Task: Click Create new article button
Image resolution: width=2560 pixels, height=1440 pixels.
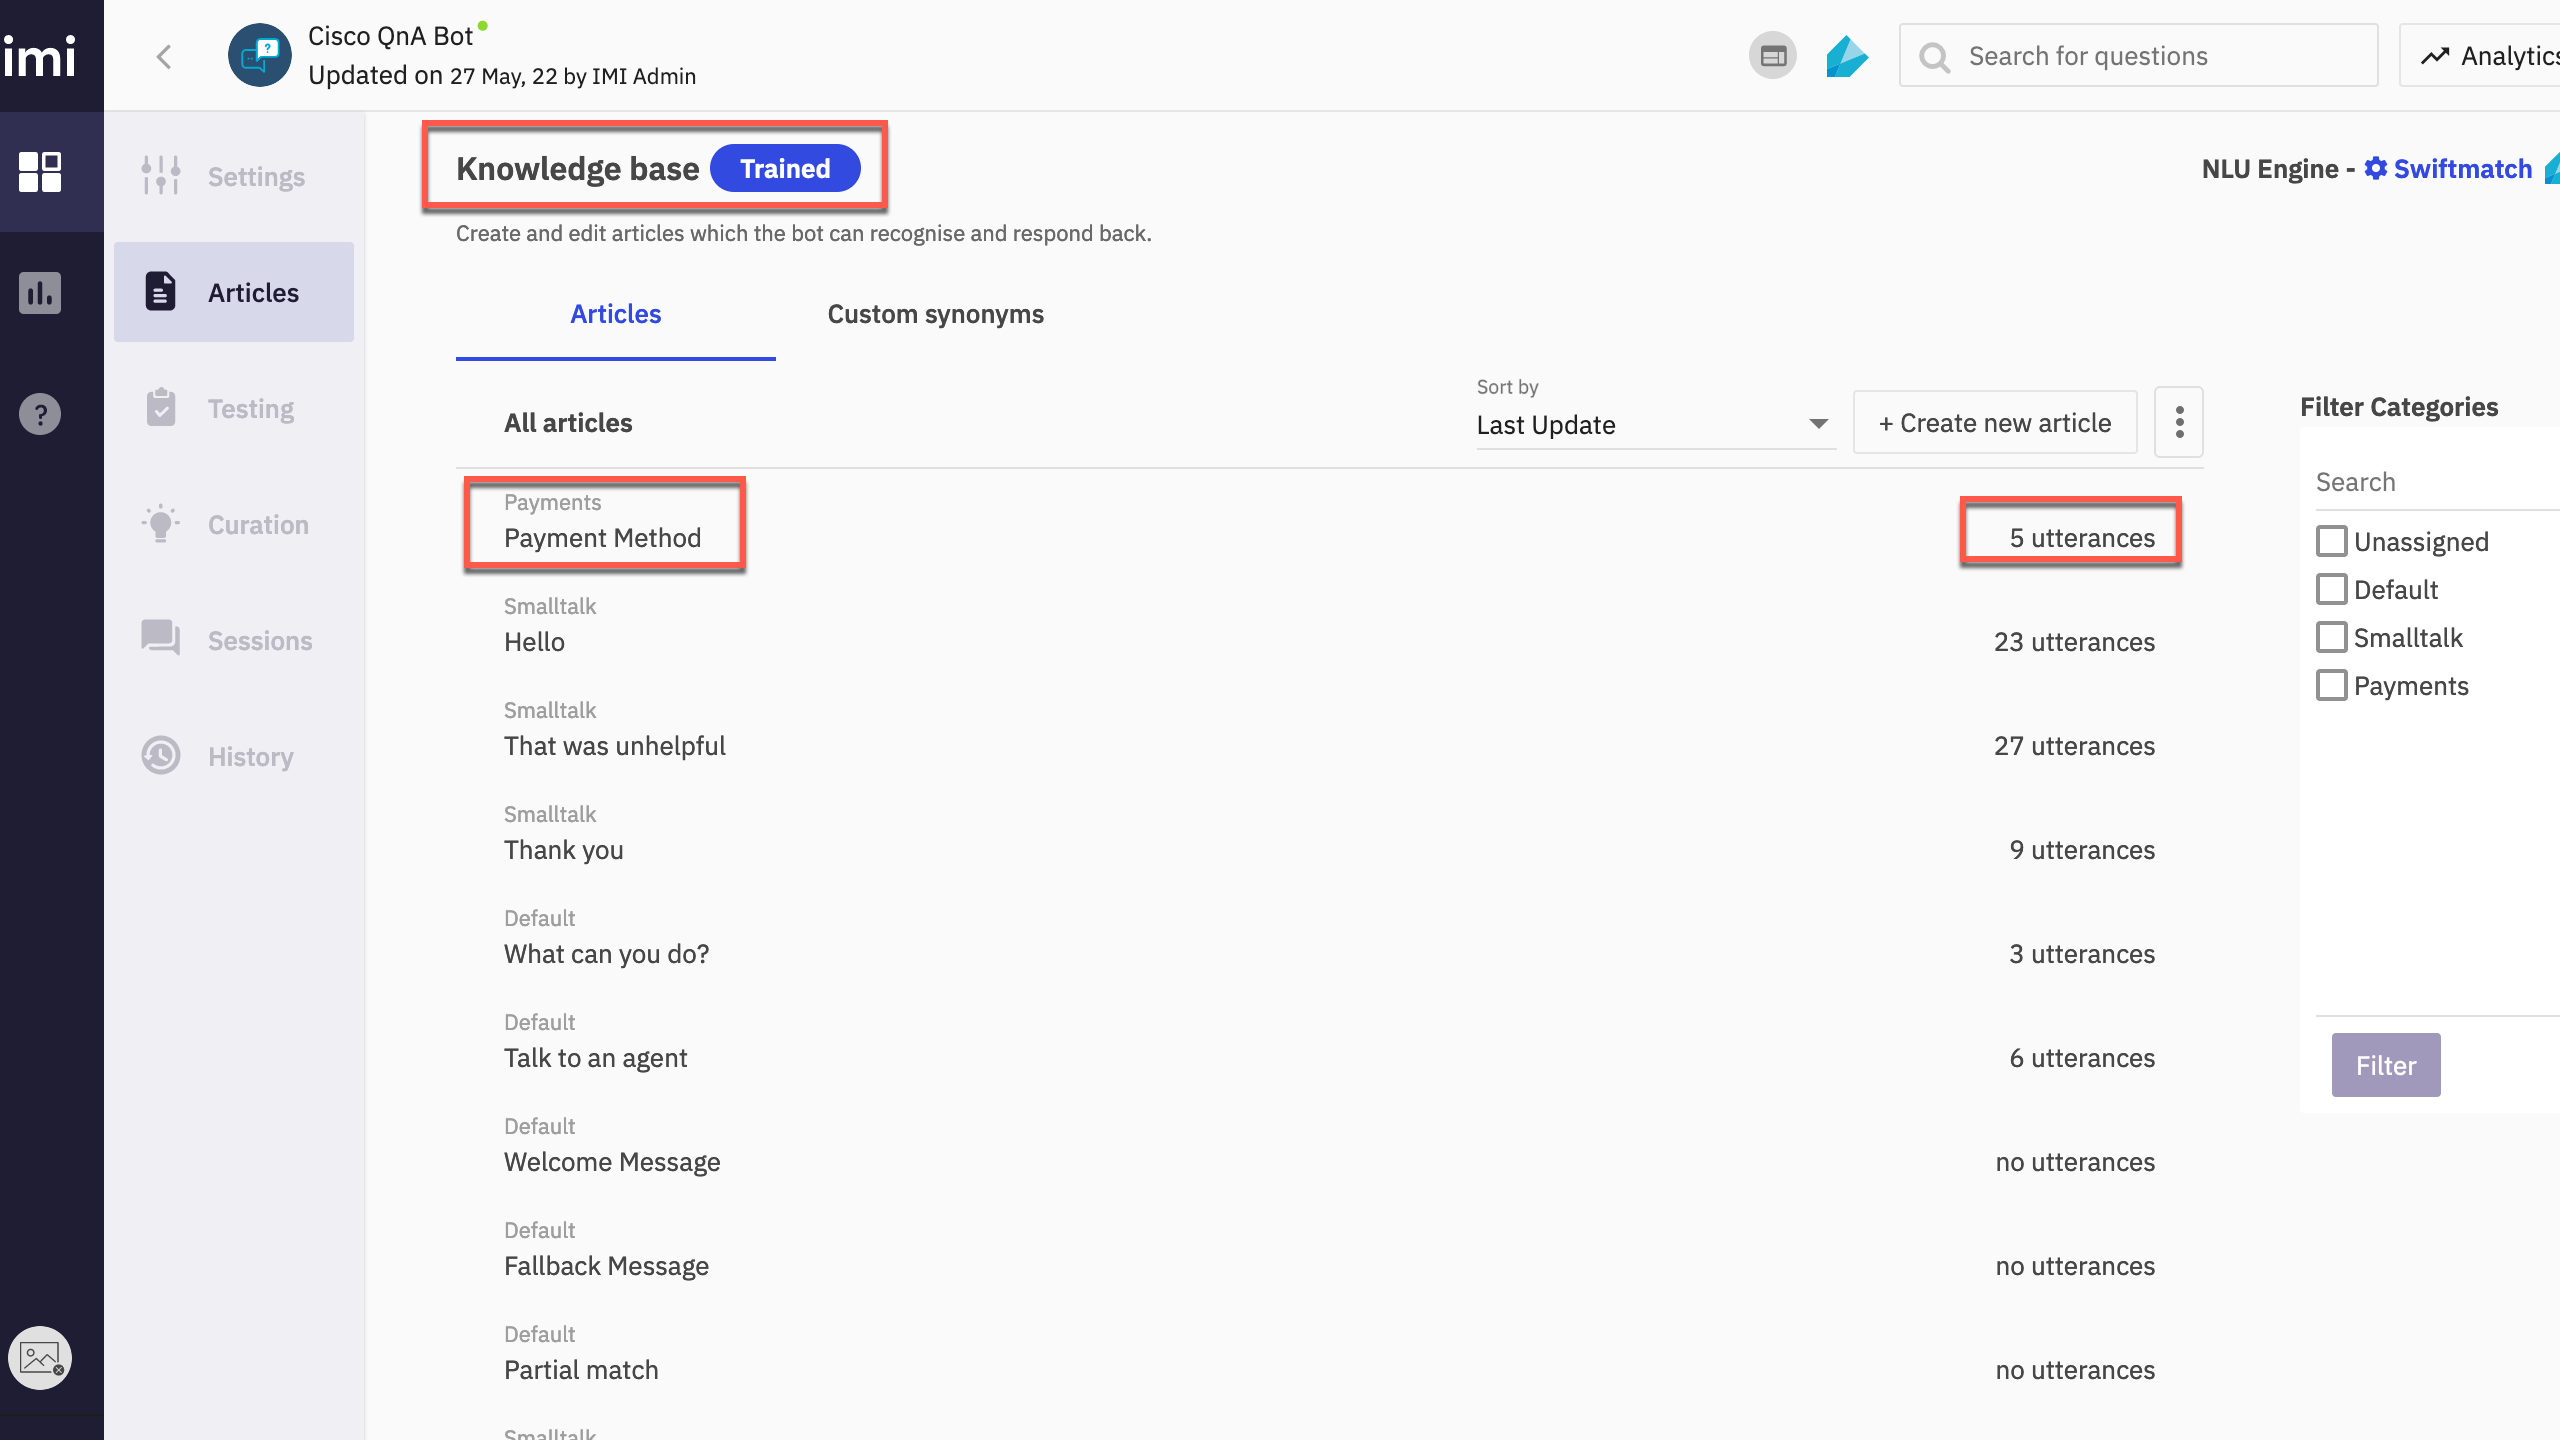Action: tap(1995, 422)
